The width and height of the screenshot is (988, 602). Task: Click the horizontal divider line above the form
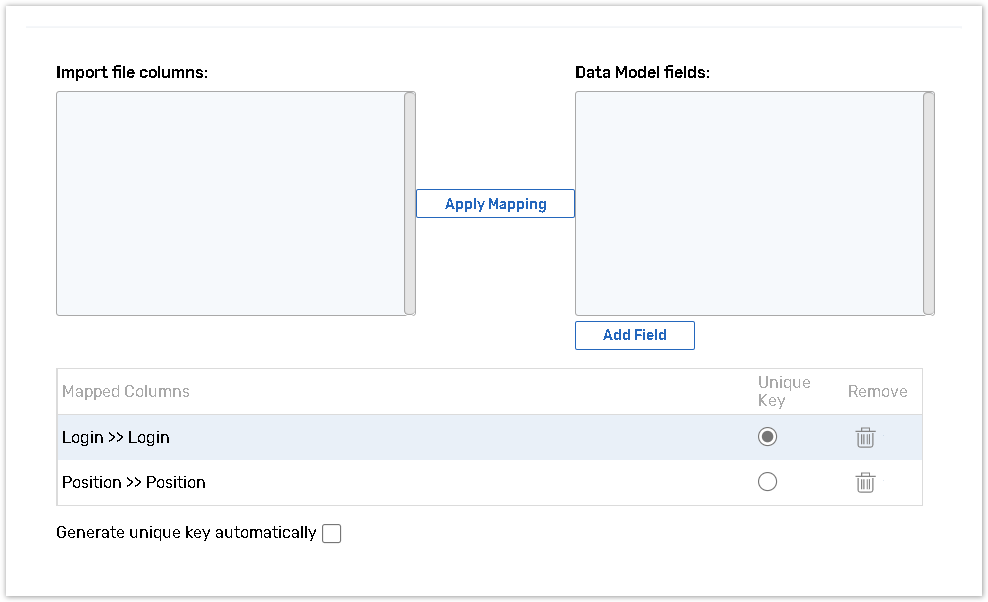coord(494,27)
